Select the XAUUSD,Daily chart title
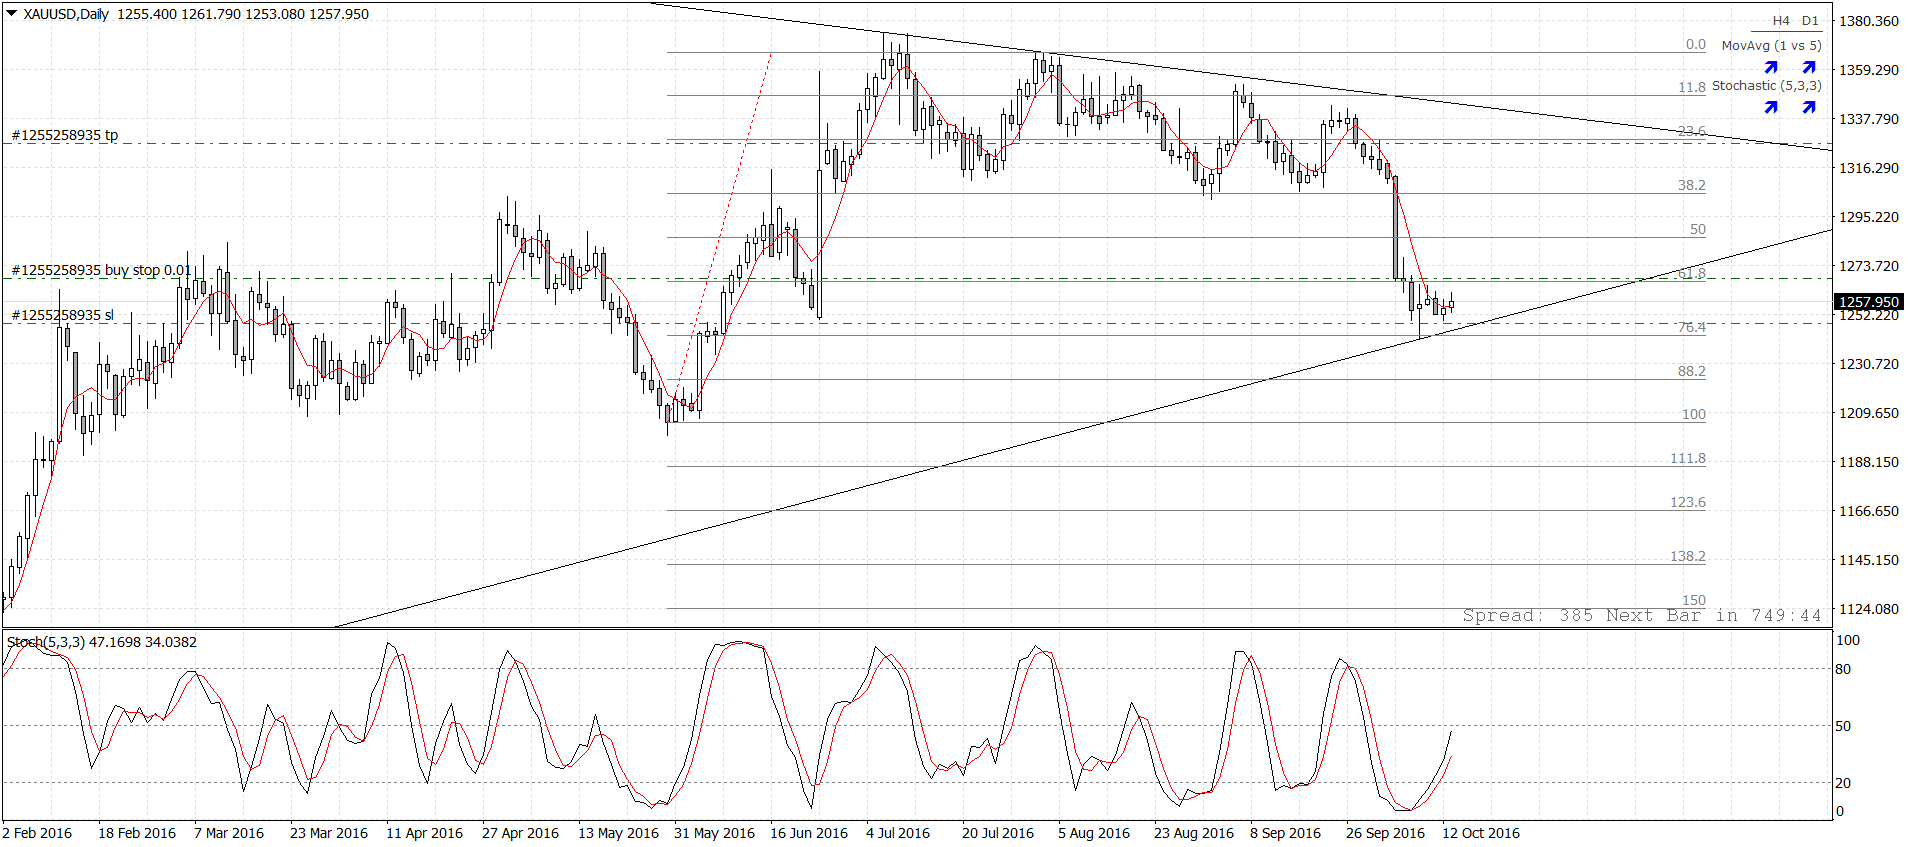1908x847 pixels. pyautogui.click(x=66, y=14)
